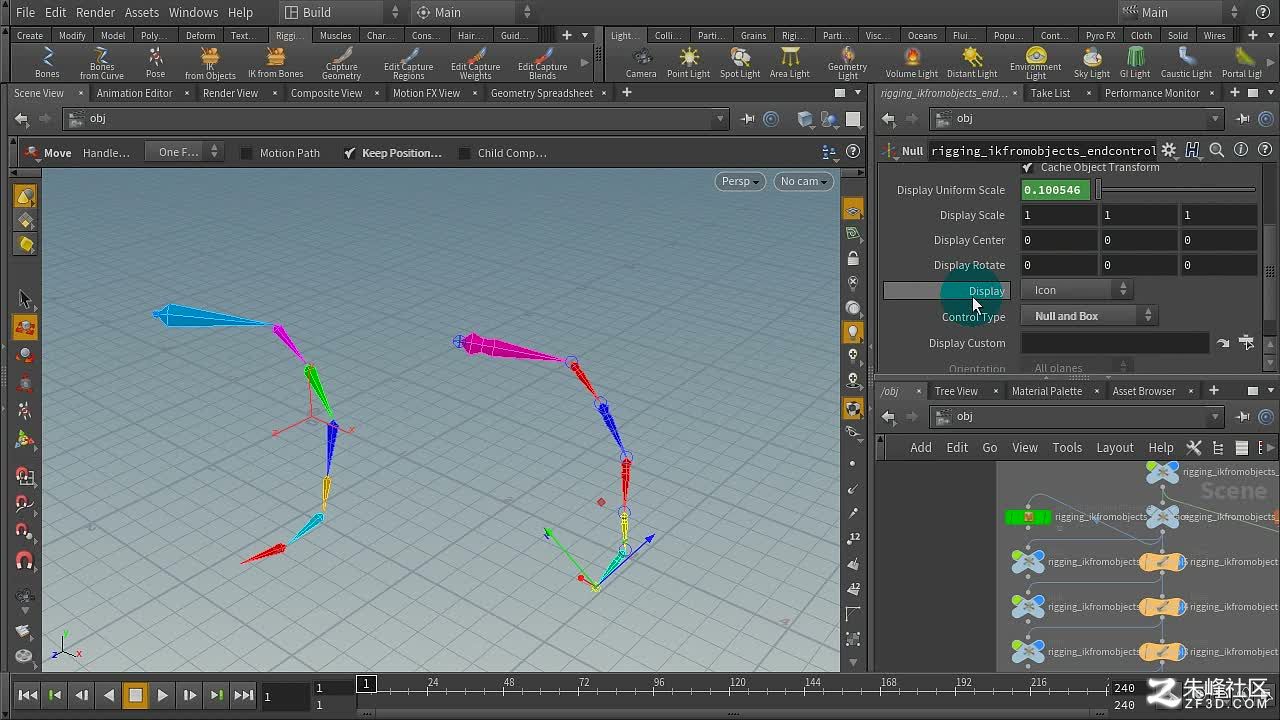Viewport: 1280px width, 720px height.
Task: Open Control Type Null and Box dropdown
Action: [1088, 316]
